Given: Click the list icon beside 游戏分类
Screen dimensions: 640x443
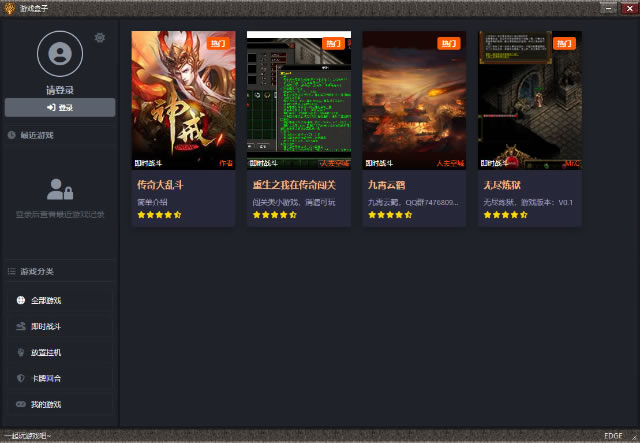Looking at the screenshot, I should click(x=11, y=272).
